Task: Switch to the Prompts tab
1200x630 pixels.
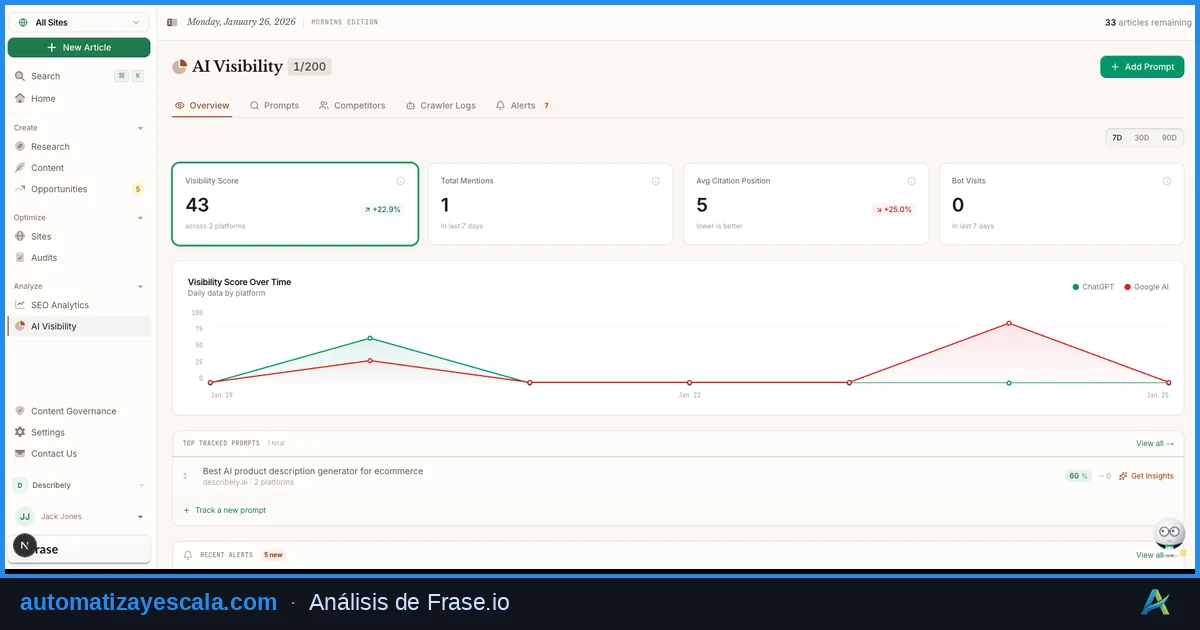Action: [275, 105]
